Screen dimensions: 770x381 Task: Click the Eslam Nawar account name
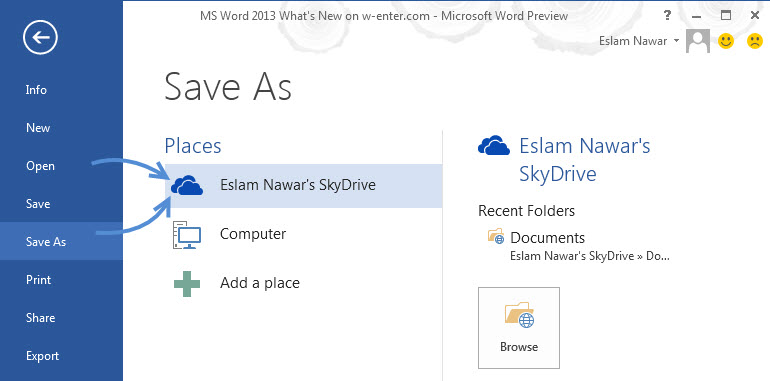[632, 41]
